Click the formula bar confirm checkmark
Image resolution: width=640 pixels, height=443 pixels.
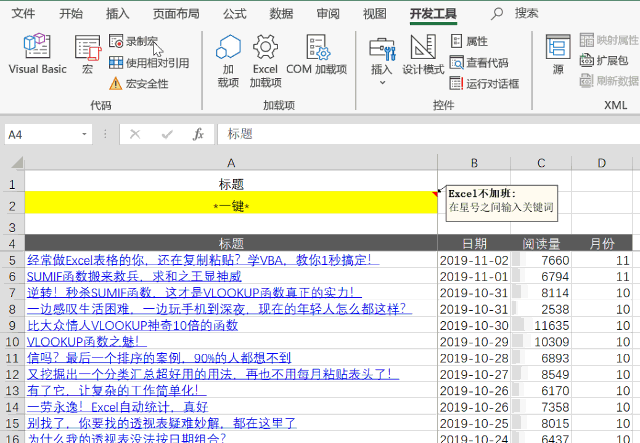[x=167, y=134]
